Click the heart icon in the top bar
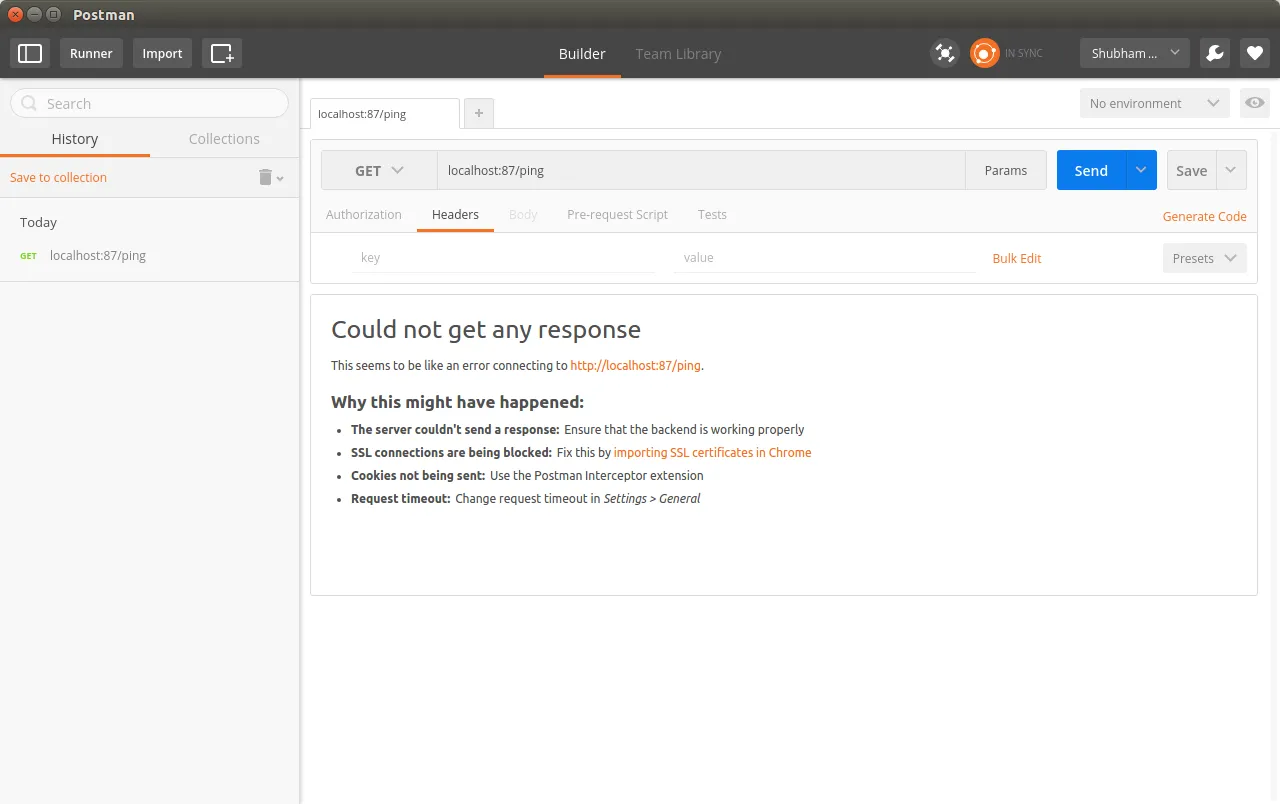 pos(1255,53)
